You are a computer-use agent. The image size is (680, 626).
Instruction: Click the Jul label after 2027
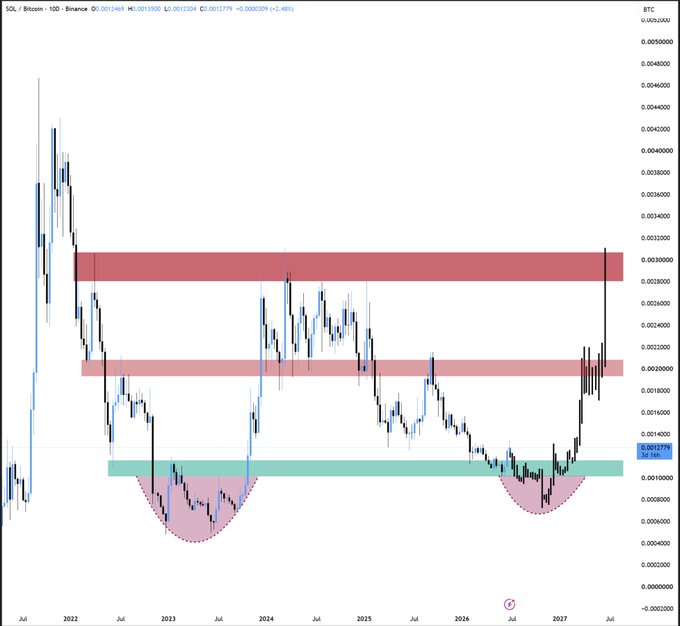[610, 619]
